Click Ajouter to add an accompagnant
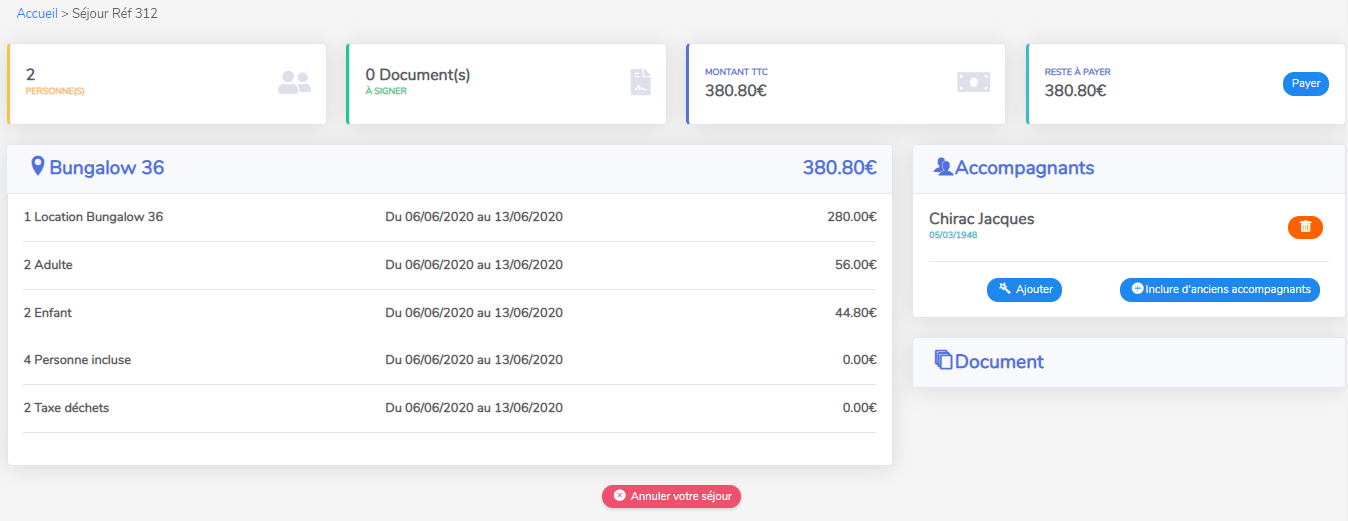The height and width of the screenshot is (521, 1348). click(x=1024, y=289)
